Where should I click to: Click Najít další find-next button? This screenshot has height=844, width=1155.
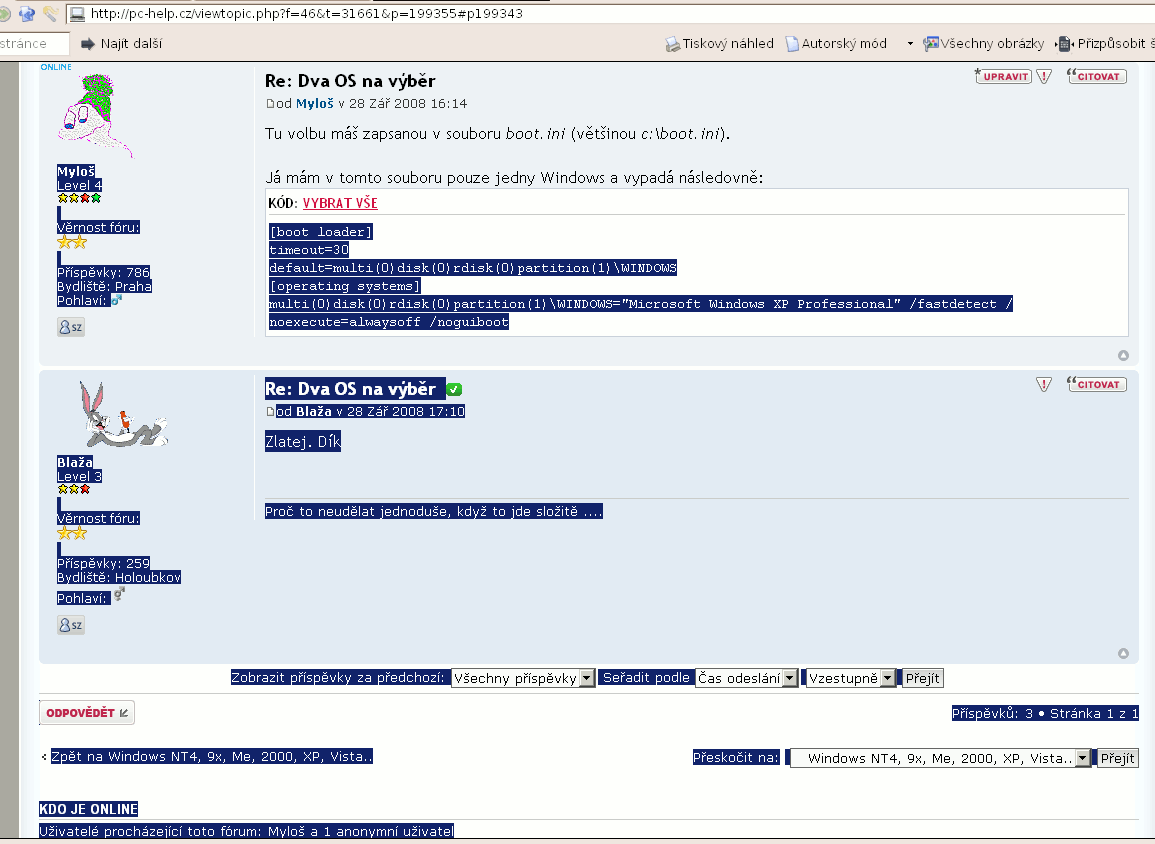click(x=122, y=43)
